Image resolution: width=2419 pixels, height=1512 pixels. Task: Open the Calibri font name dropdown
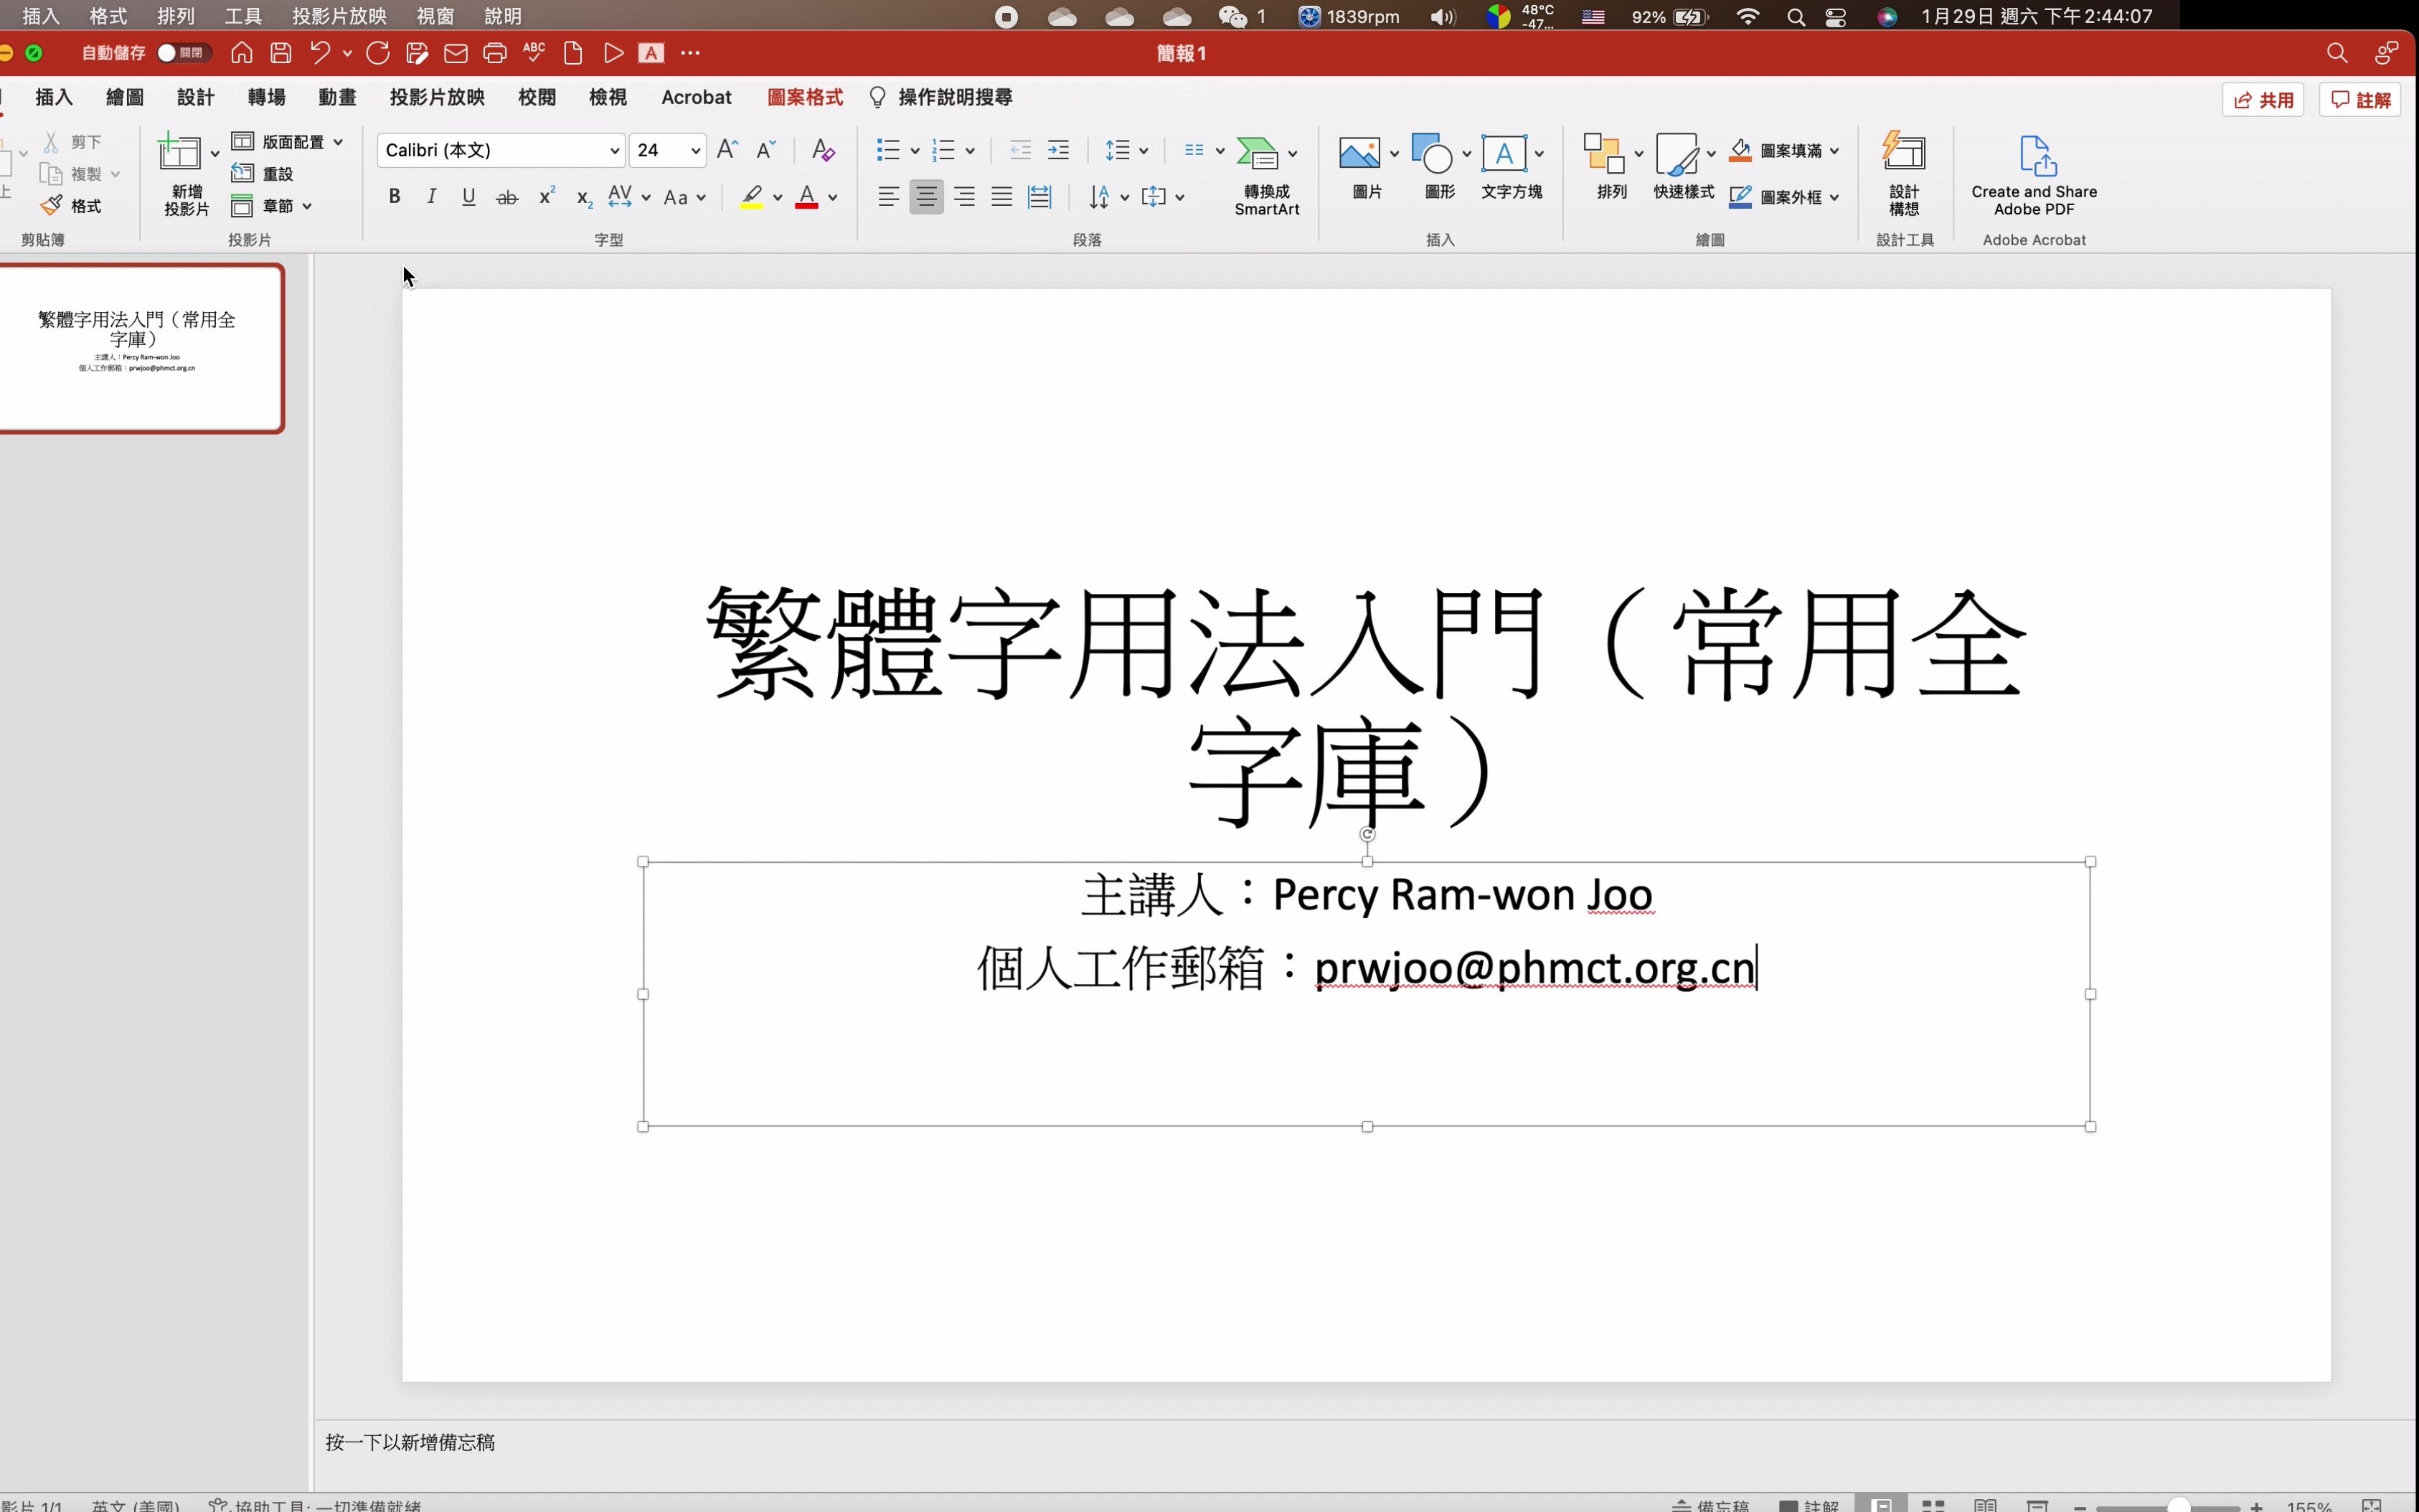pyautogui.click(x=615, y=150)
